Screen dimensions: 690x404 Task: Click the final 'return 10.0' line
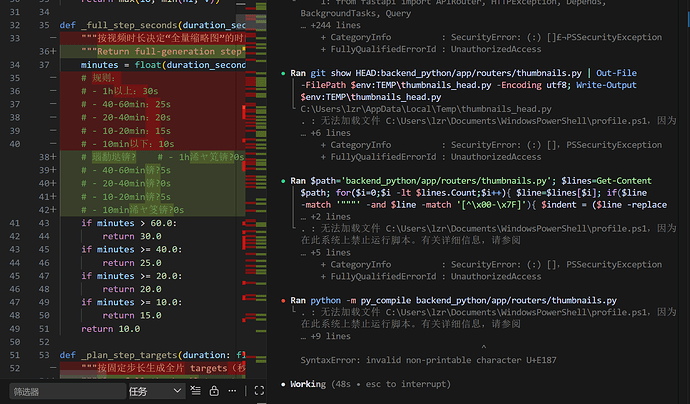tap(110, 329)
